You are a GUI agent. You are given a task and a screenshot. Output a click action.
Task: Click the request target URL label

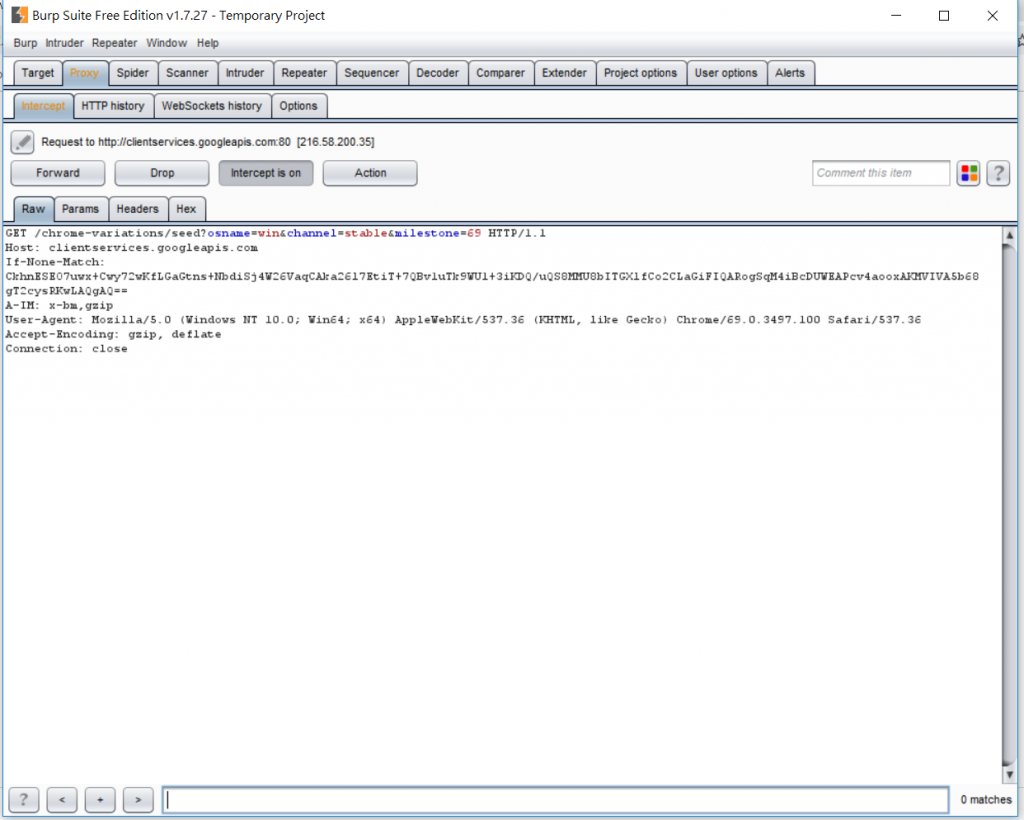[208, 142]
